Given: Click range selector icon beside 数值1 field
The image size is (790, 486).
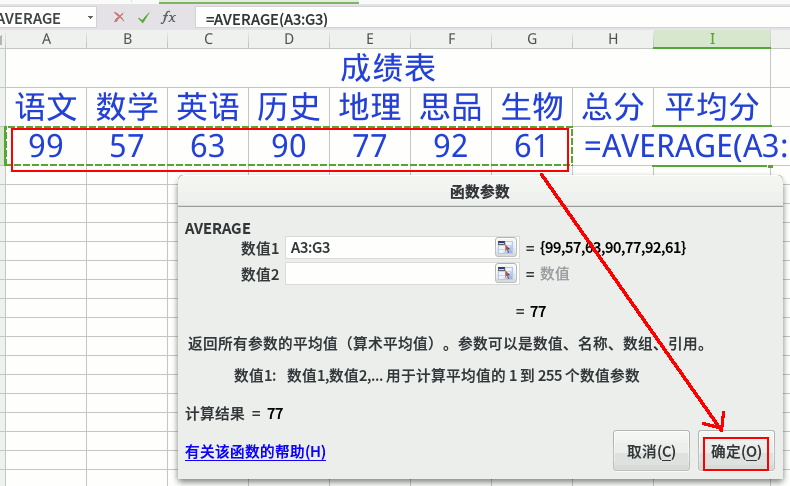Looking at the screenshot, I should point(505,247).
